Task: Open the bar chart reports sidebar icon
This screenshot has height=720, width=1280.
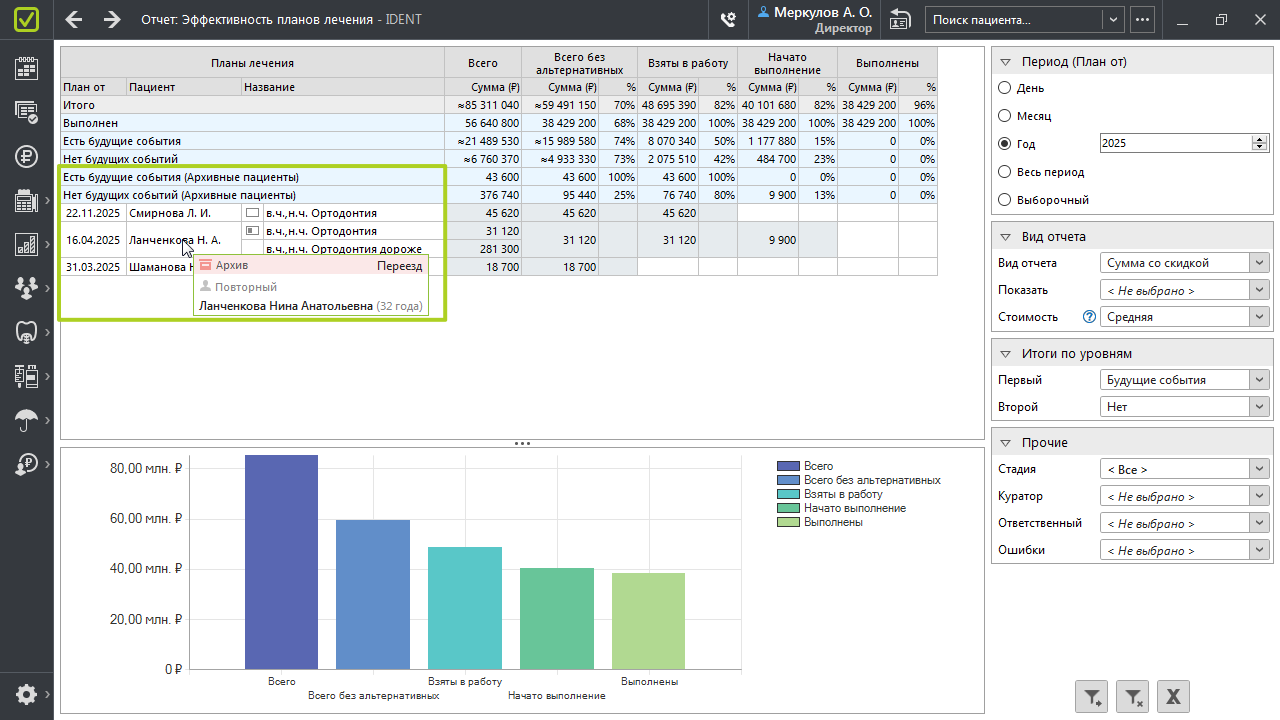Action: coord(26,244)
